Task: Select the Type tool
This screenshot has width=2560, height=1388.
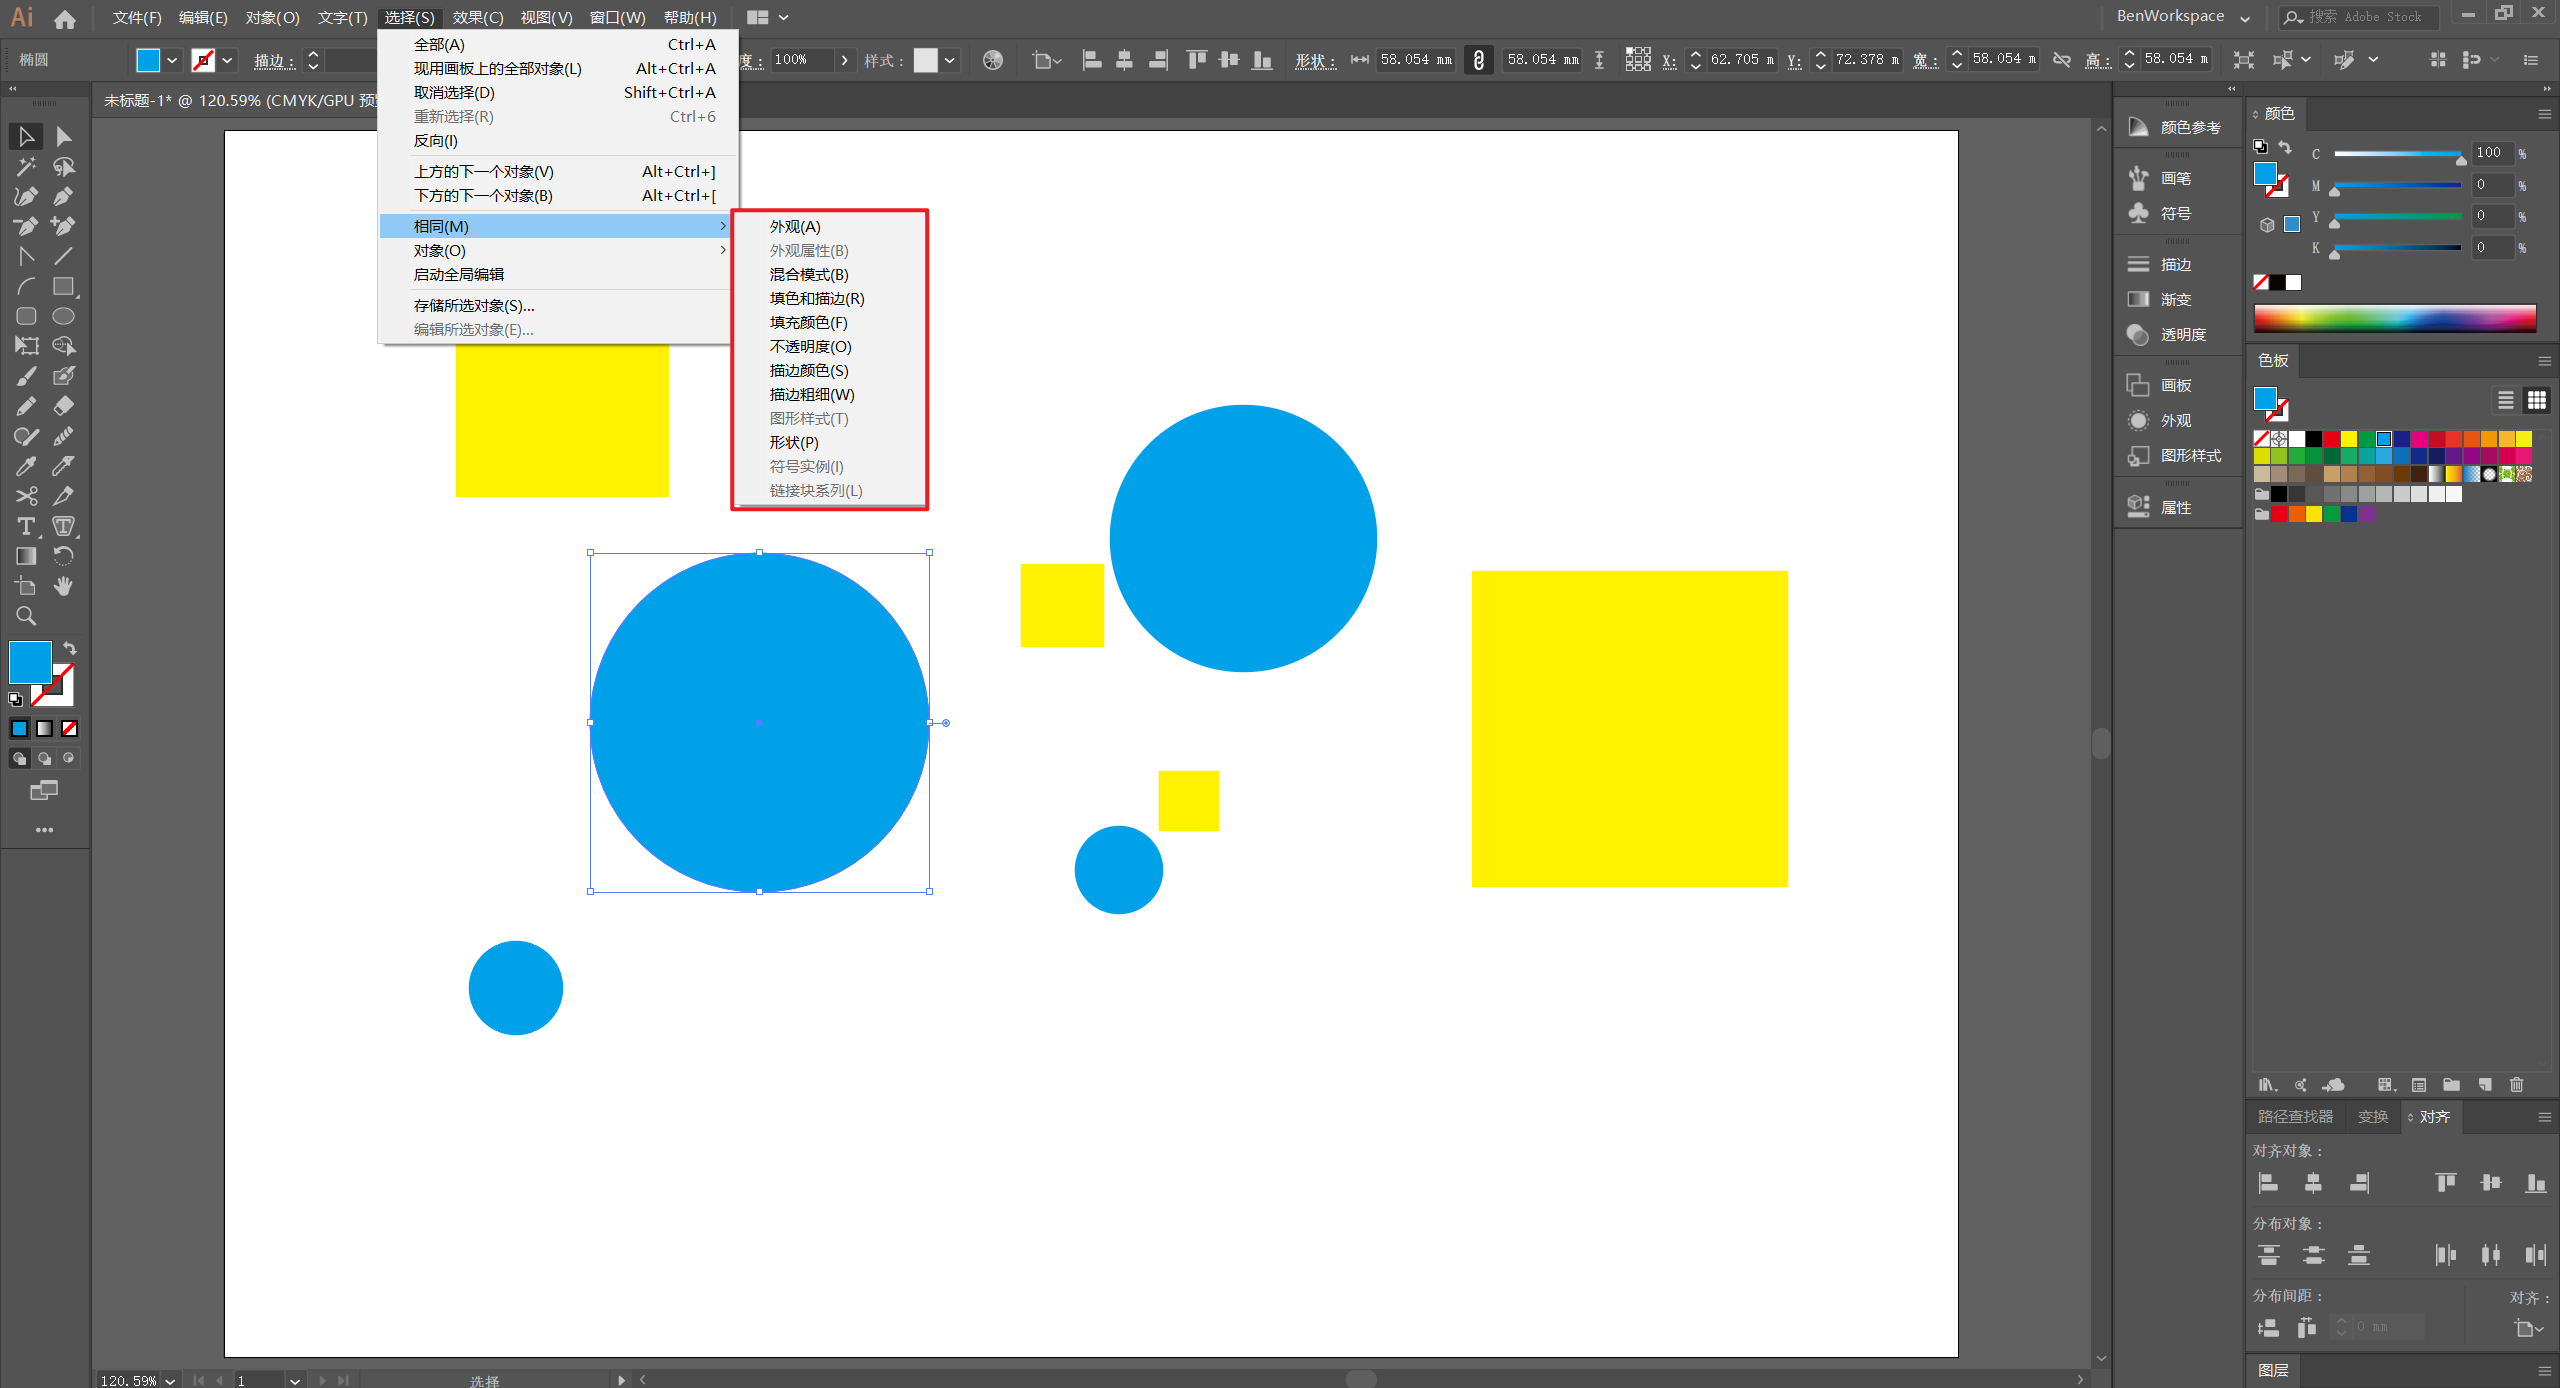Action: click(26, 526)
